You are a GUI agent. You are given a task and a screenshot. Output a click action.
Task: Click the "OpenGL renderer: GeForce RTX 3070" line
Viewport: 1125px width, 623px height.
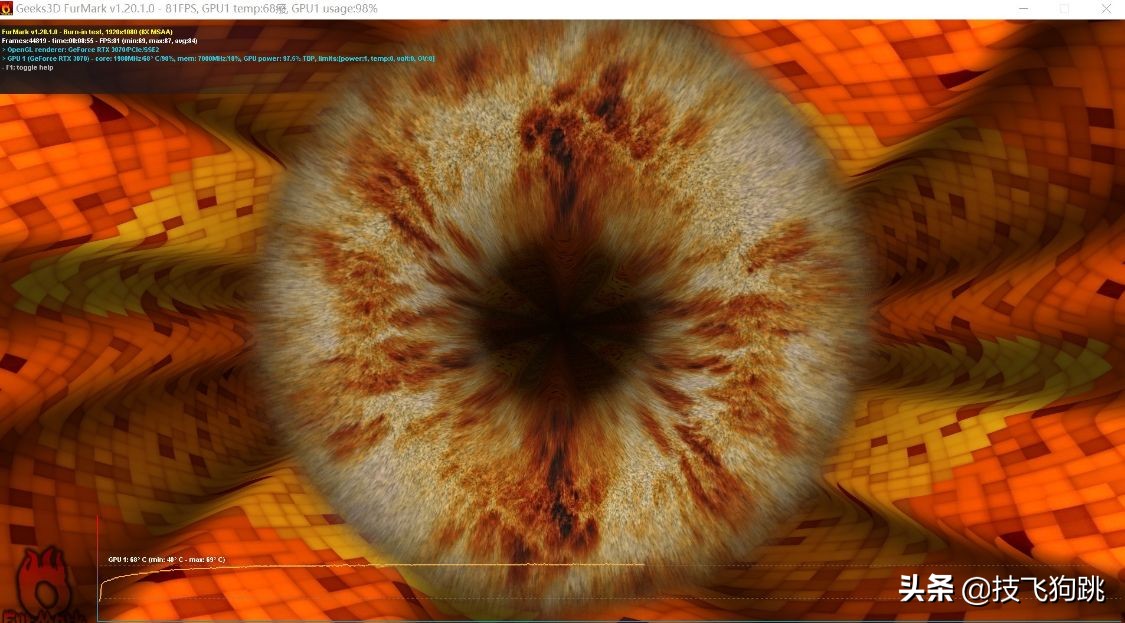[80, 50]
